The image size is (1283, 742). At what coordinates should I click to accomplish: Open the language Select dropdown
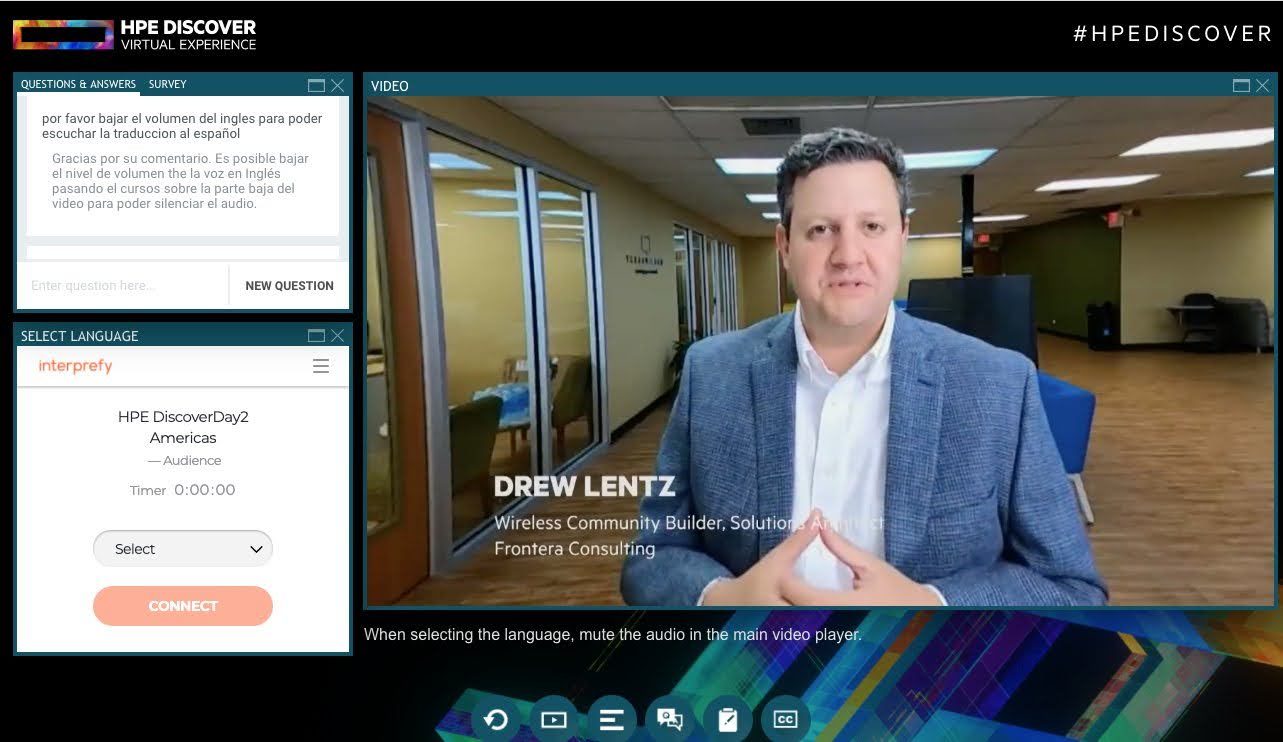(x=183, y=549)
